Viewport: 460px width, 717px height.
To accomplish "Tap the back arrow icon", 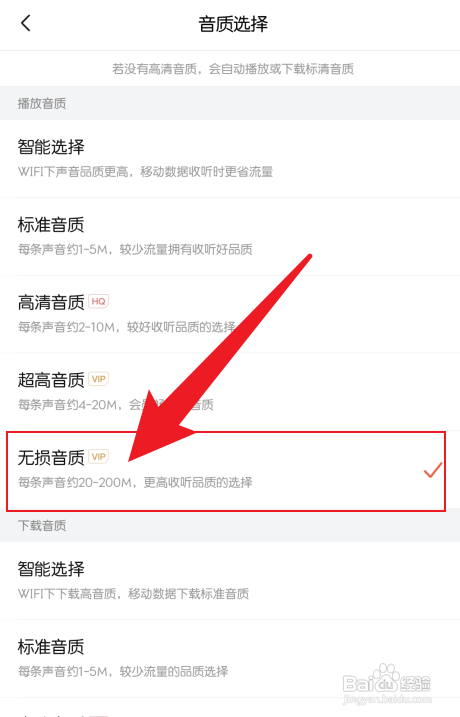I will 26,23.
